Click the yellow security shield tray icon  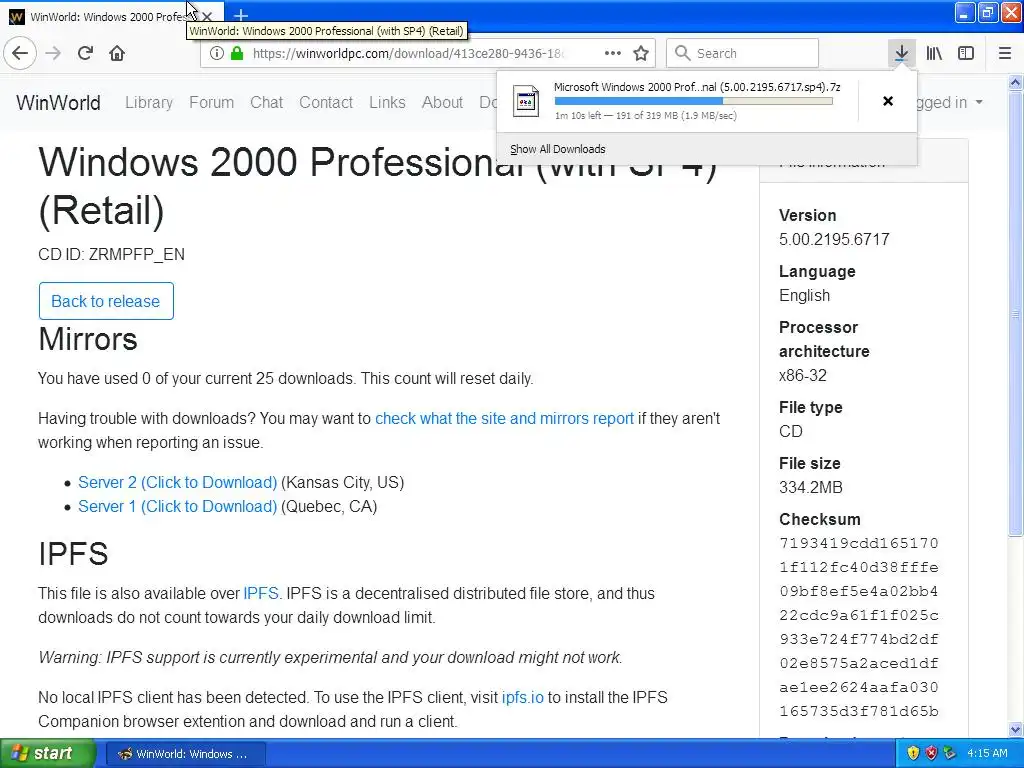click(x=913, y=753)
